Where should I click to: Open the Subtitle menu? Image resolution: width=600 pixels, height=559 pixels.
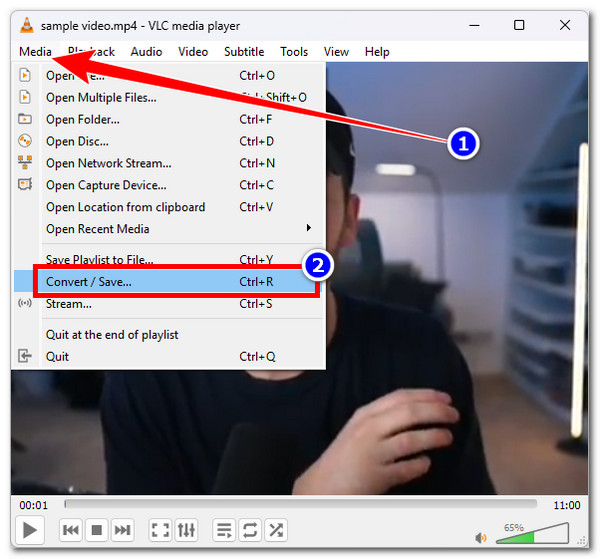click(x=244, y=51)
